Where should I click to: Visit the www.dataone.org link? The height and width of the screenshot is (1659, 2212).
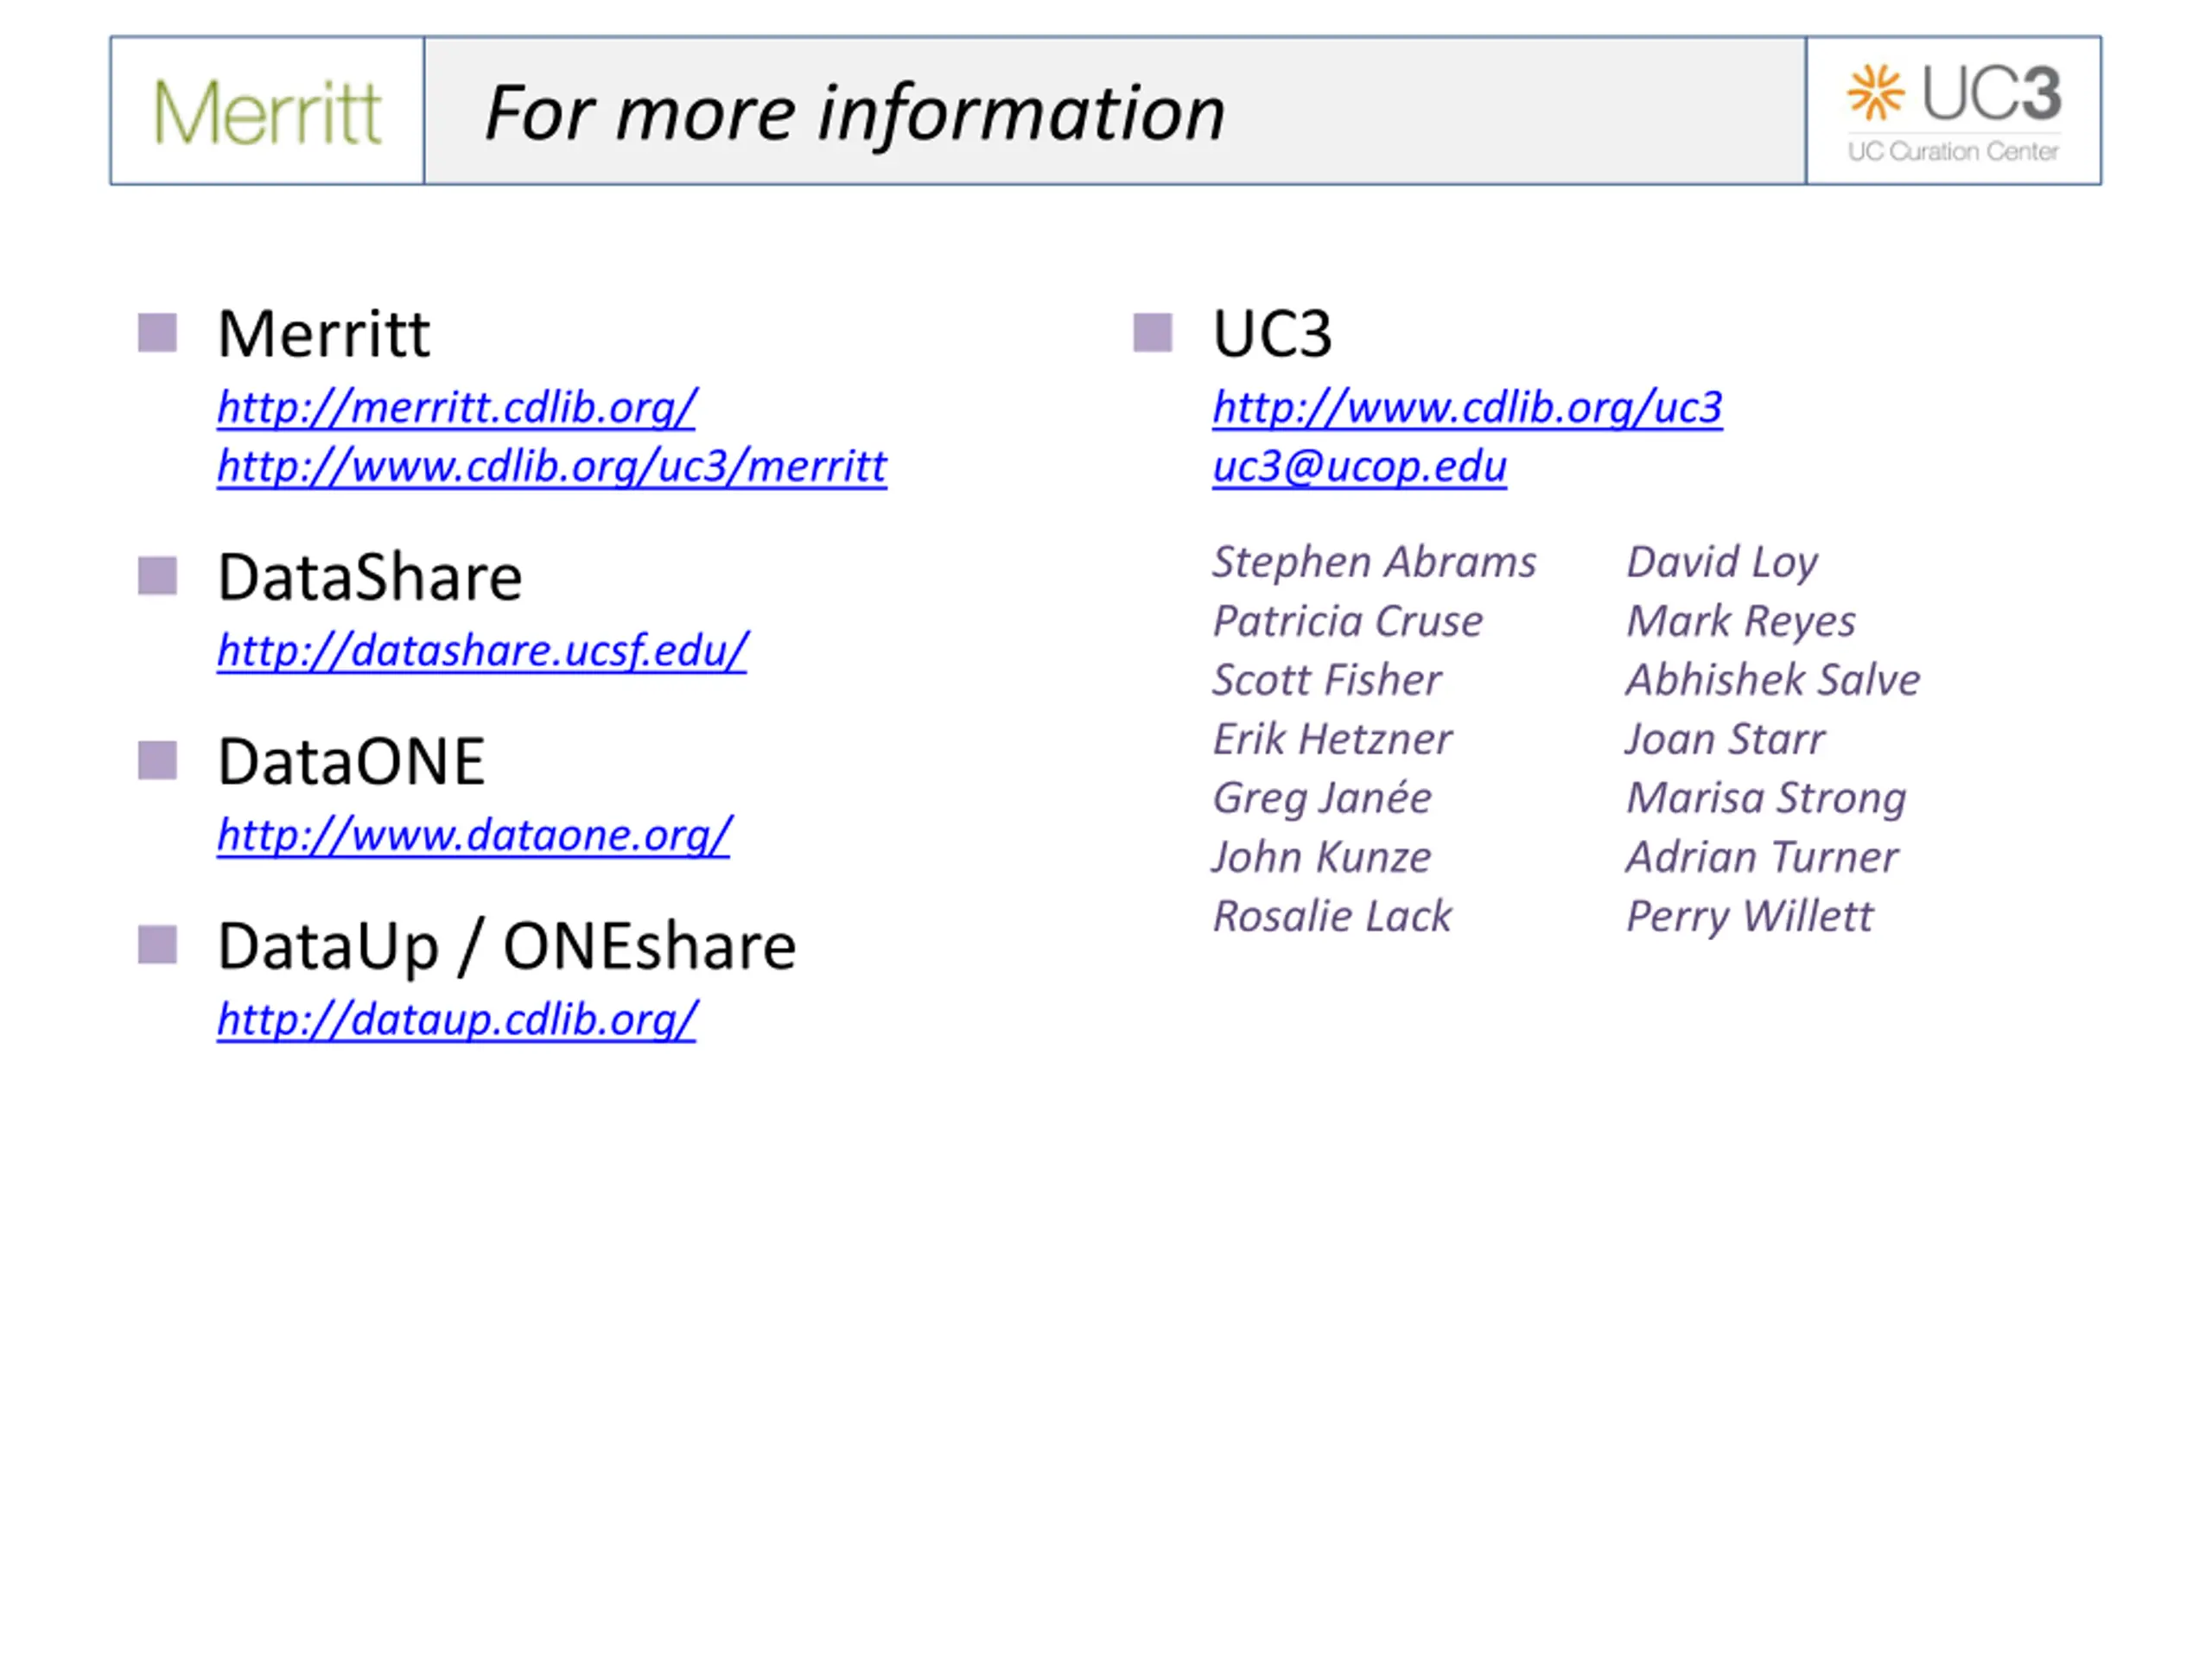[474, 835]
